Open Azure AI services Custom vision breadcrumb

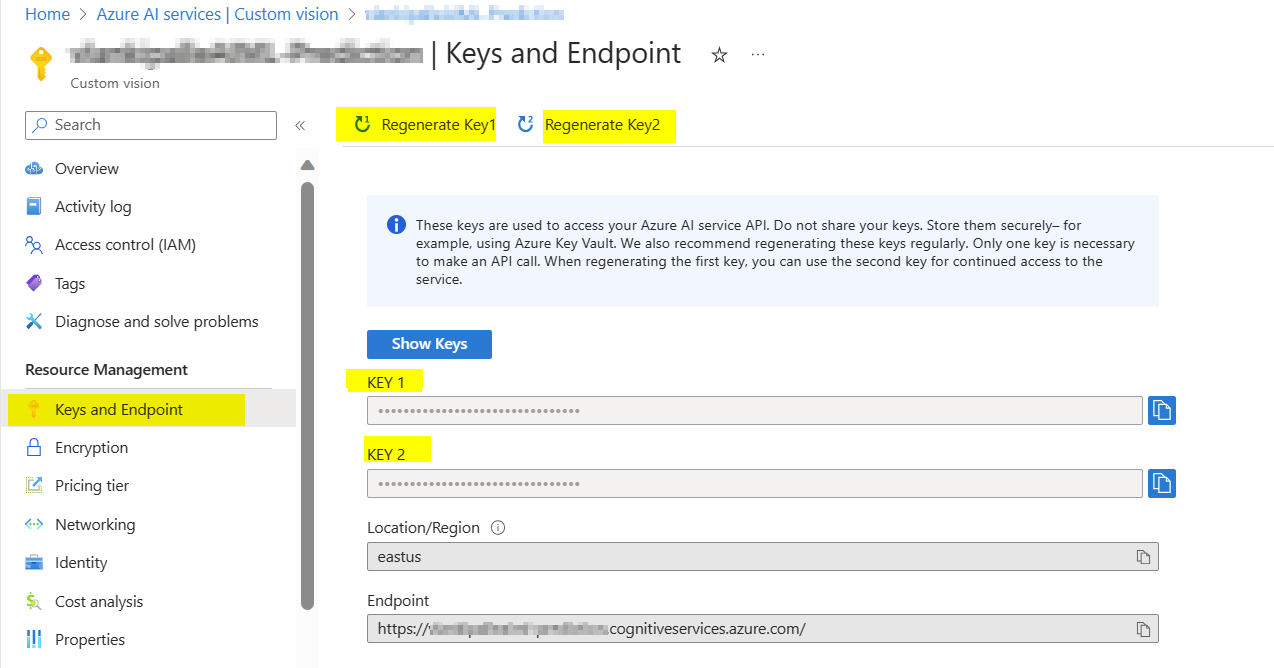pyautogui.click(x=217, y=14)
